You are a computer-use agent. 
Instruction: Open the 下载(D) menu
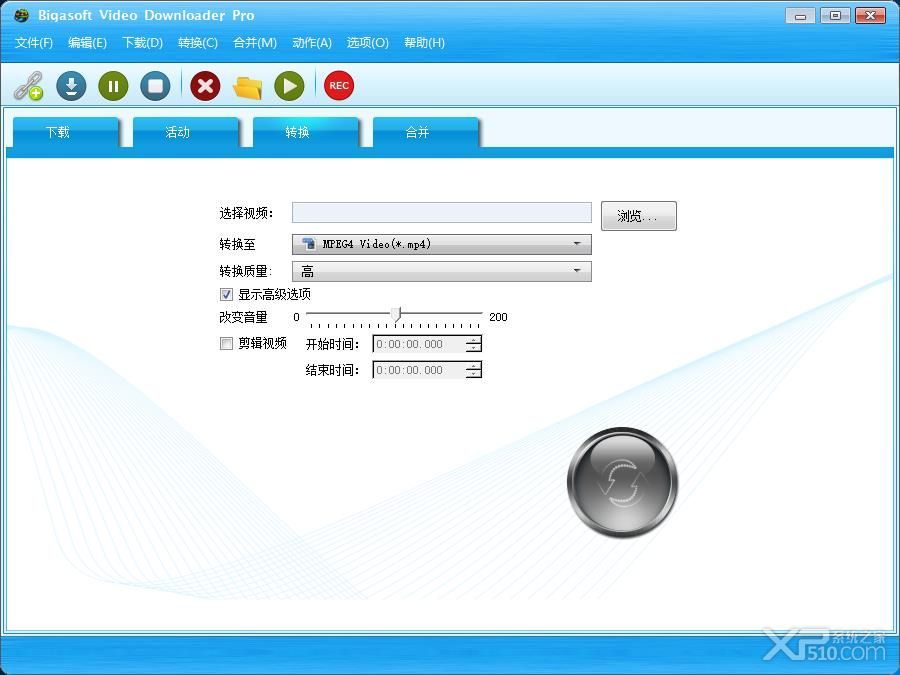(x=142, y=42)
